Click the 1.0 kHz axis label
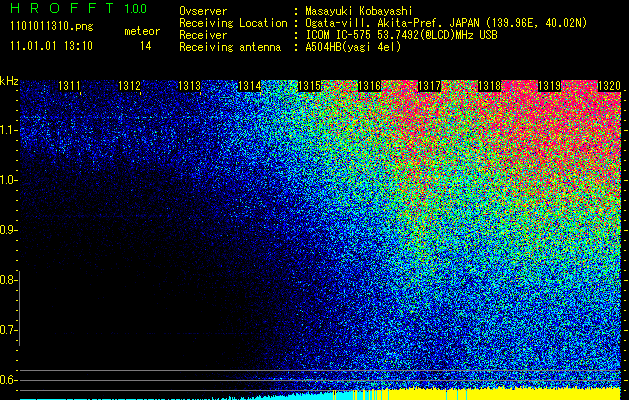Viewport: 629px width, 400px height. [8, 181]
